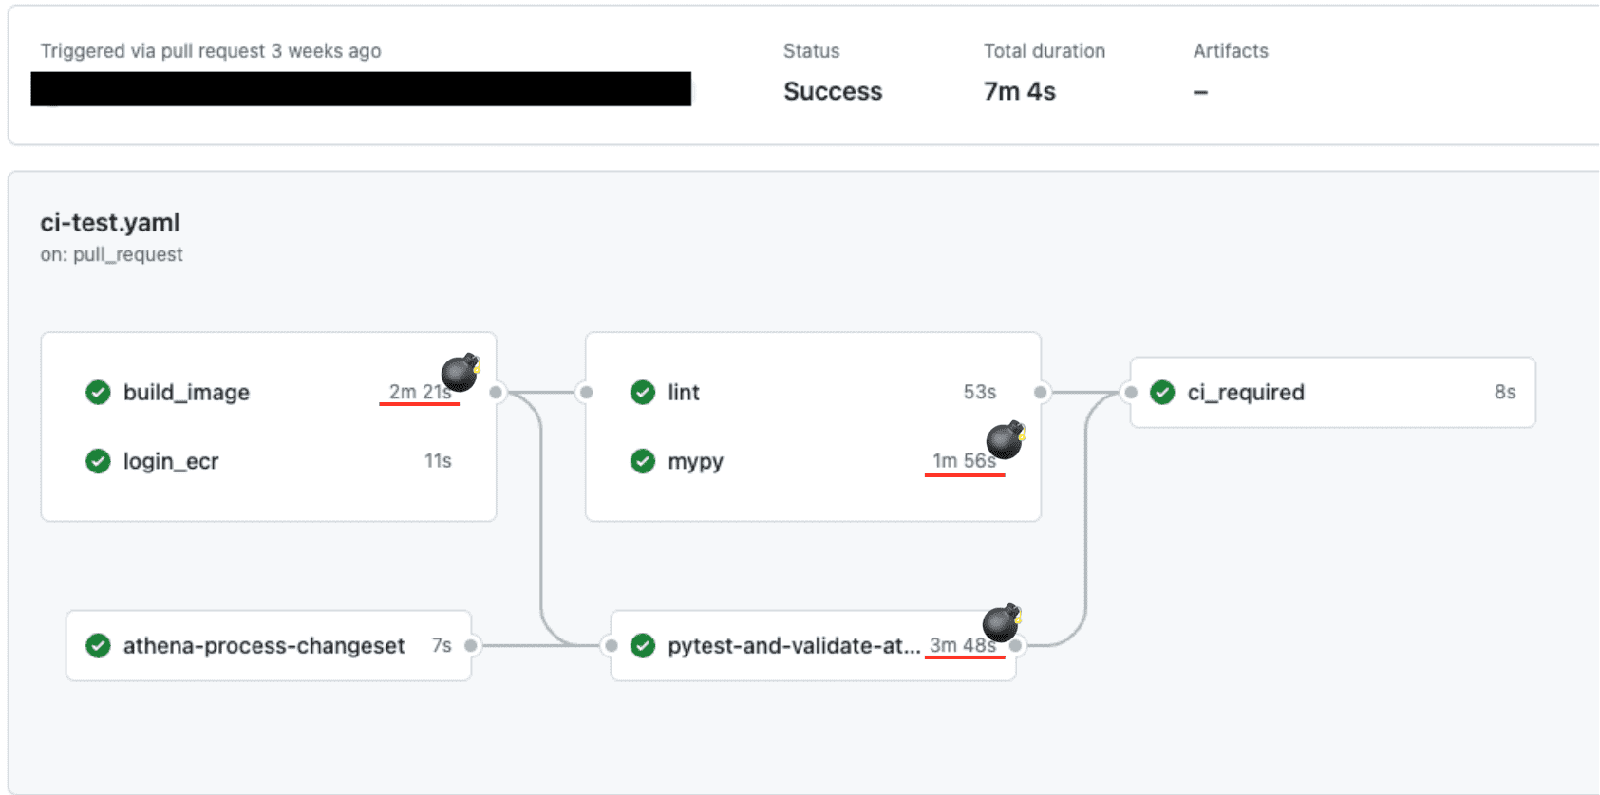Open the build_image job
The image size is (1600, 795).
coord(186,392)
